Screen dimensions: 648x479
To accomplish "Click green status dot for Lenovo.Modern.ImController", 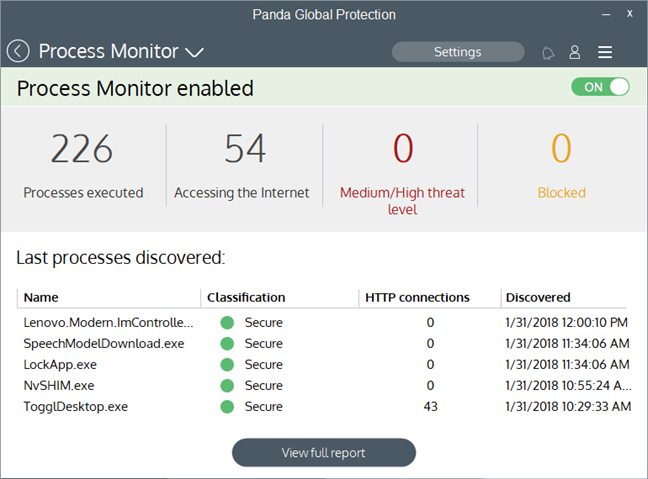I will (x=227, y=322).
